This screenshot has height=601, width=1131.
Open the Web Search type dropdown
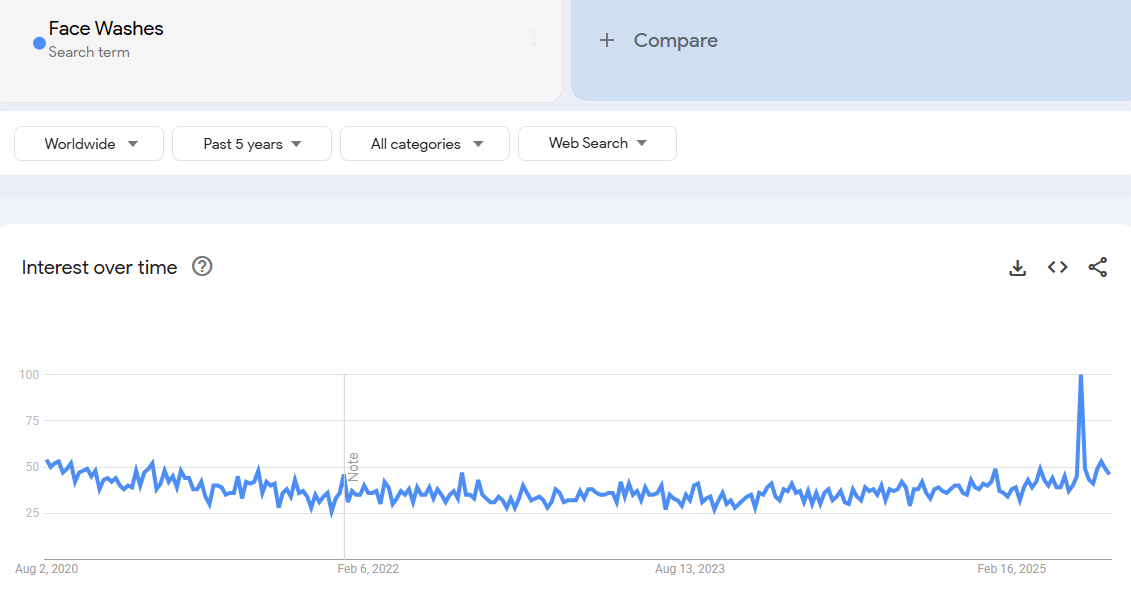[x=597, y=143]
